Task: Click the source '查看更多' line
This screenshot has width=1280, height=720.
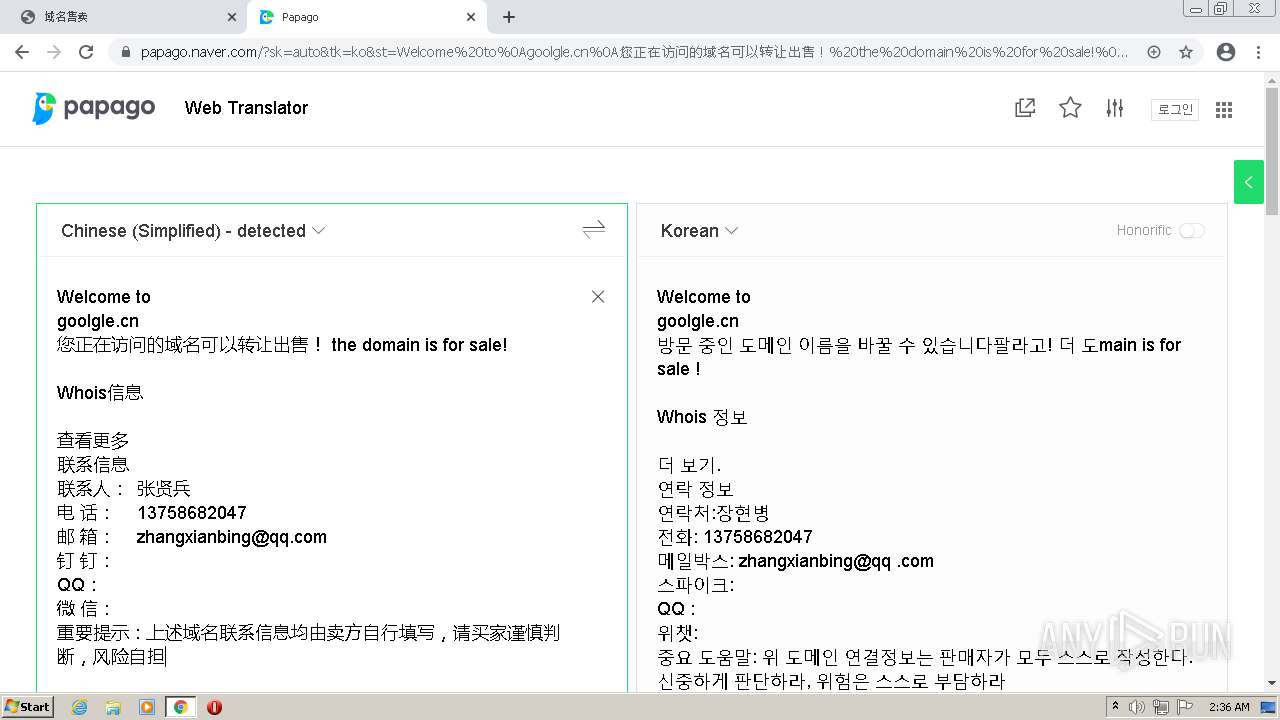Action: [x=93, y=441]
